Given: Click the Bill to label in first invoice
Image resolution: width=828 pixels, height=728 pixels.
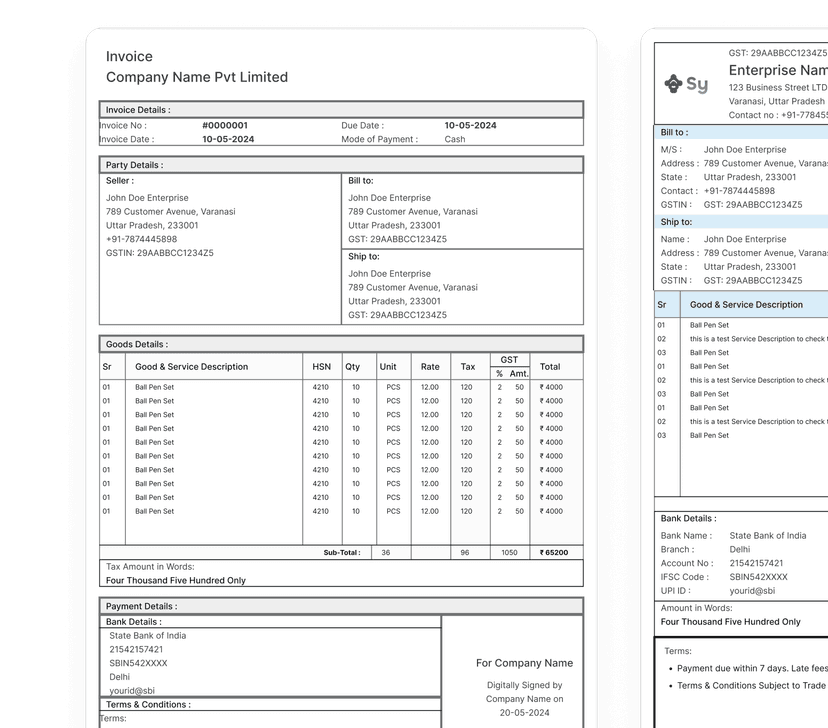Looking at the screenshot, I should (x=361, y=181).
